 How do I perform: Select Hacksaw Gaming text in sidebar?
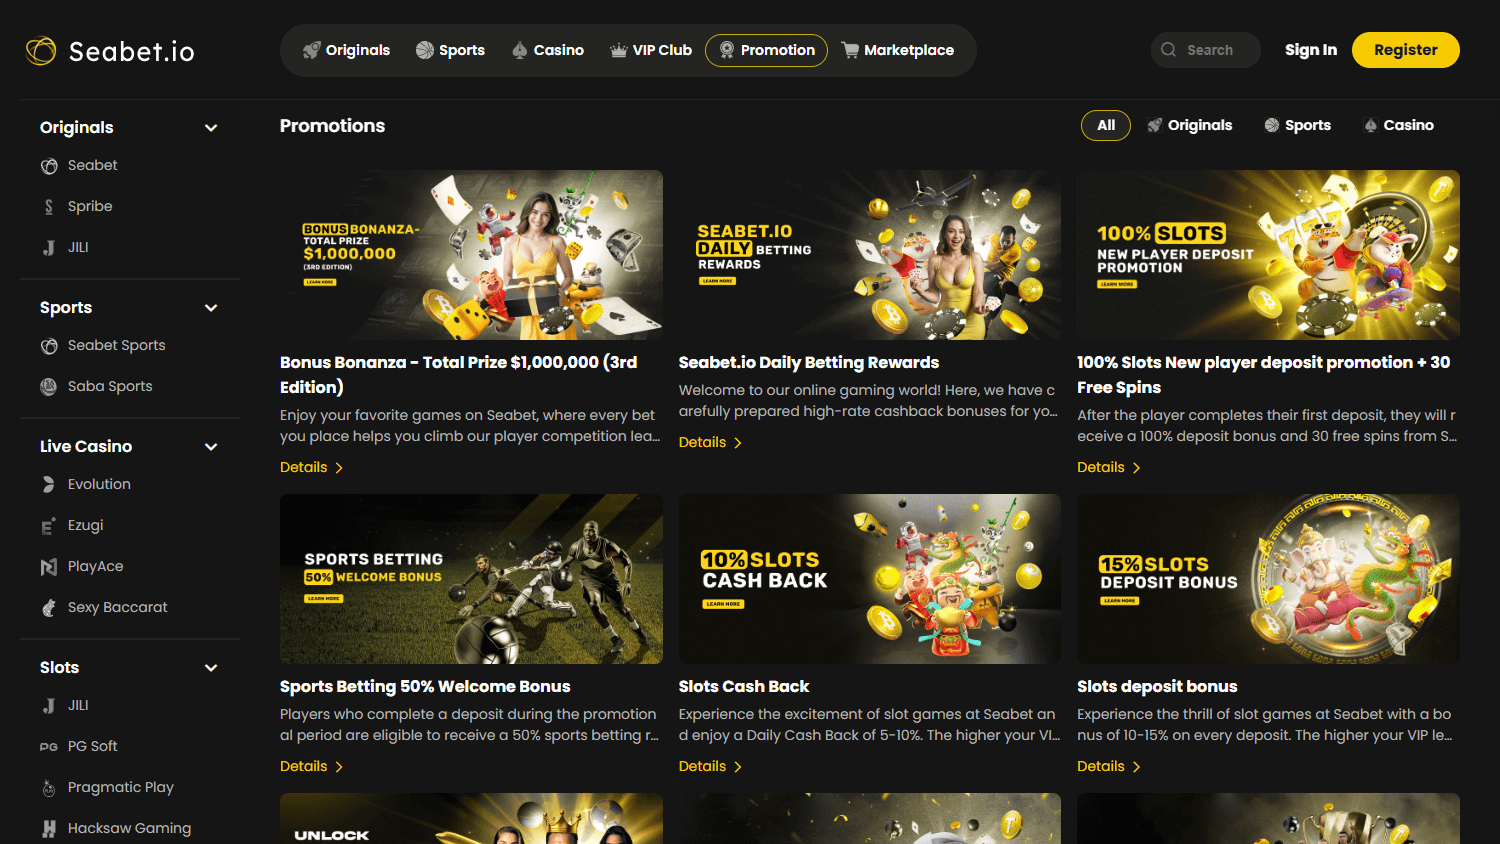tap(129, 828)
